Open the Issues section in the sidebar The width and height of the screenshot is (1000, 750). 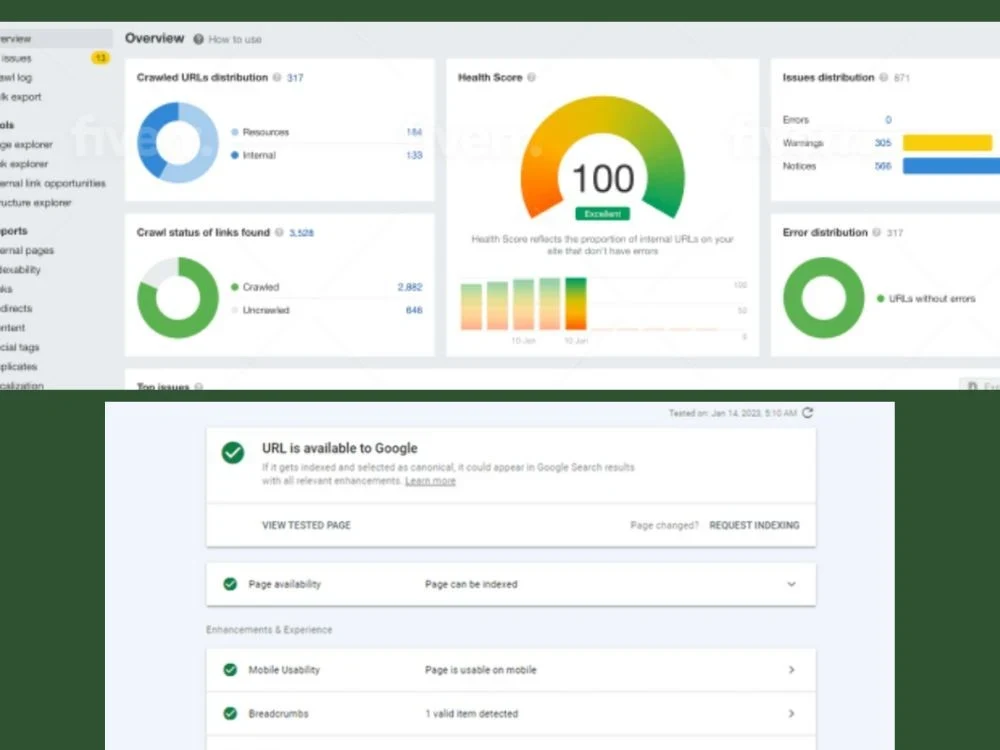(x=16, y=58)
